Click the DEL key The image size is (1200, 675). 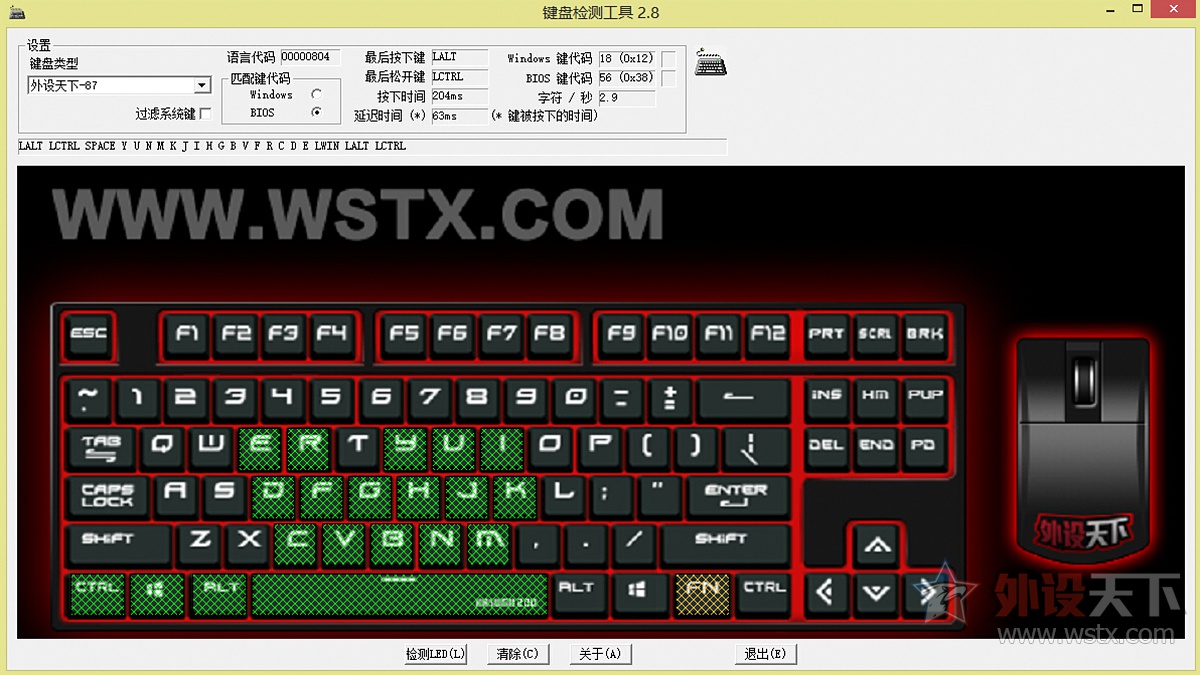[x=826, y=446]
